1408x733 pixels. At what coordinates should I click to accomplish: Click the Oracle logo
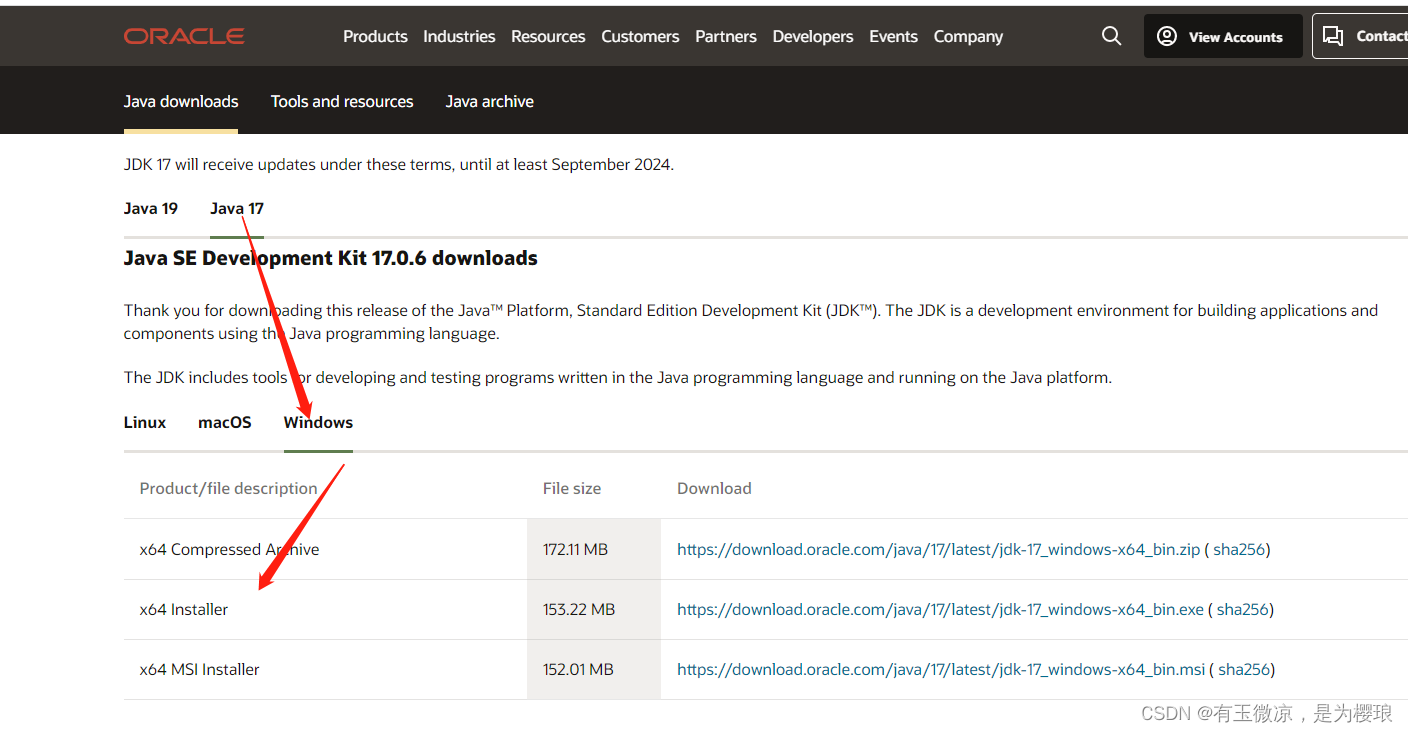pos(184,36)
